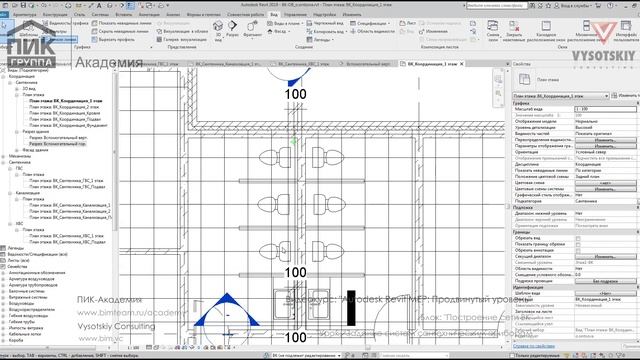
Task: Click the plan view type icon in Properties
Action: [524, 79]
